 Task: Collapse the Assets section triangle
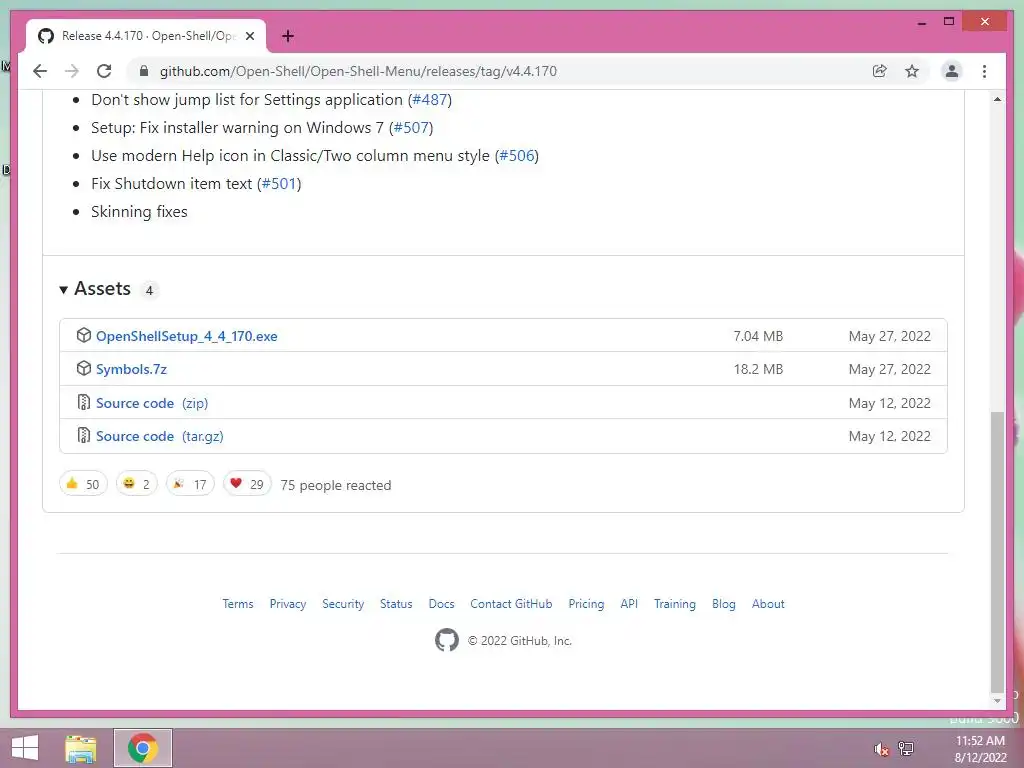pos(63,289)
